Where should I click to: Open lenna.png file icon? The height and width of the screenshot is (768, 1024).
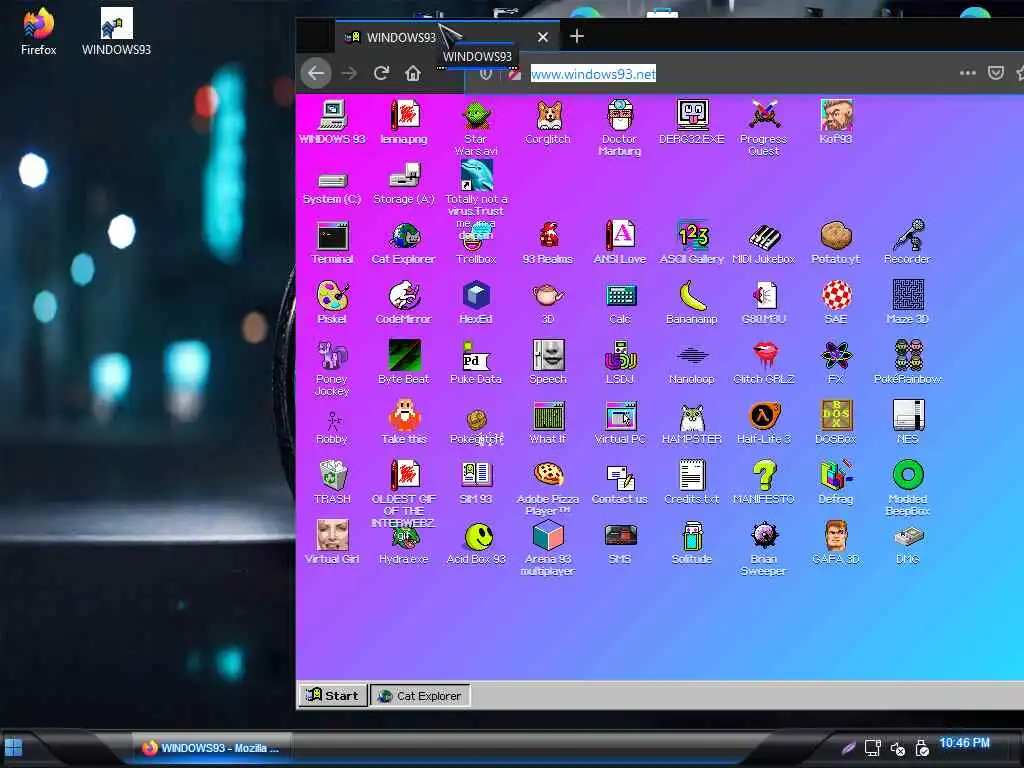click(x=404, y=116)
